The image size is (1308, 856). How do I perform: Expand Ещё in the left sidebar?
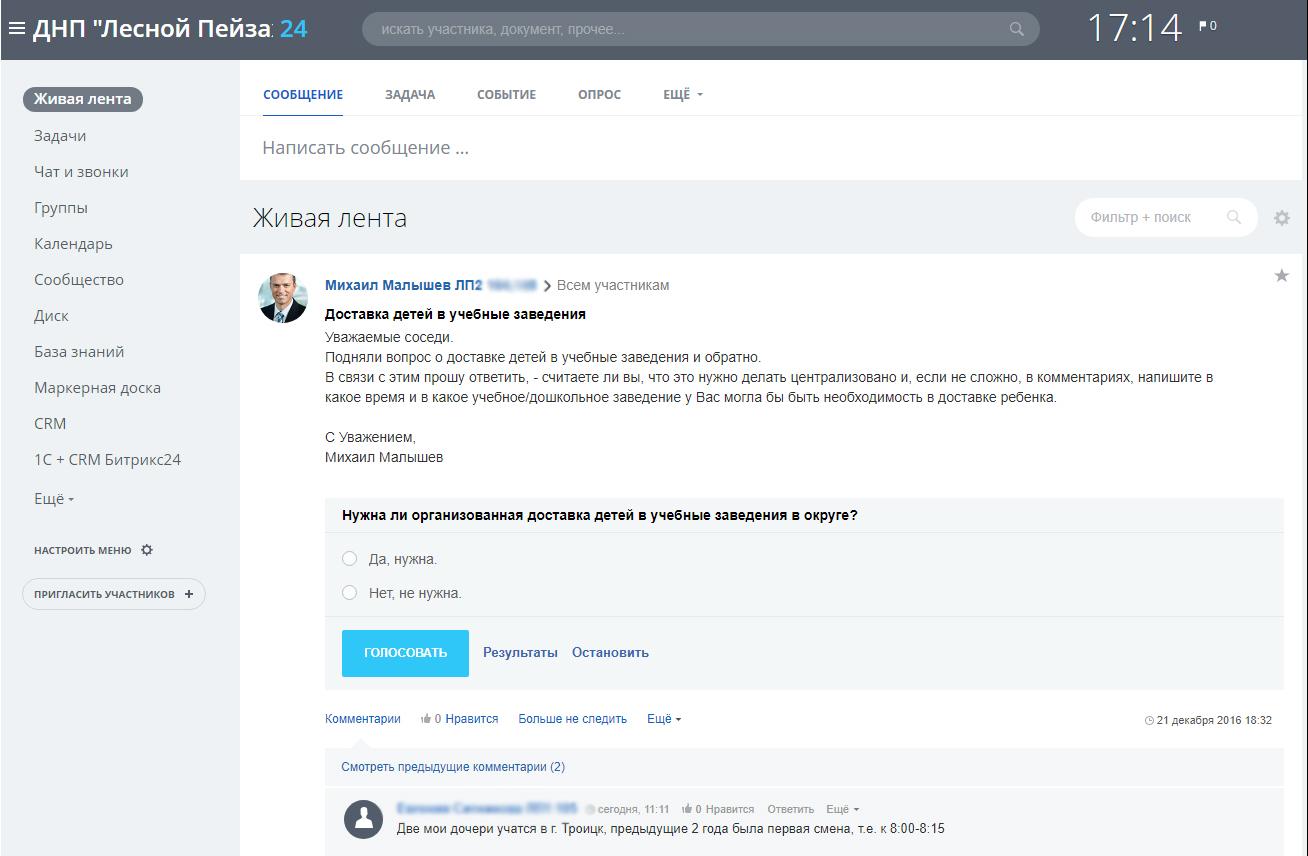[x=54, y=499]
